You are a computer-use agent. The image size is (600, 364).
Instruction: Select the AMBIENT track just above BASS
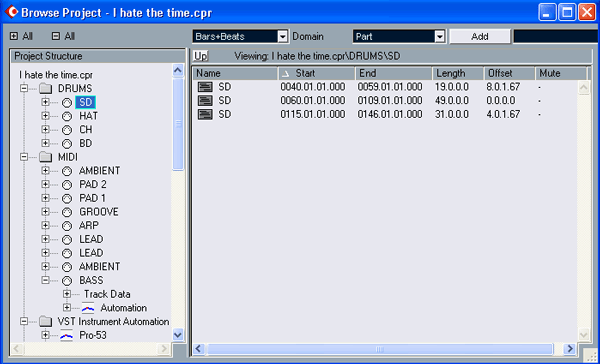click(99, 267)
